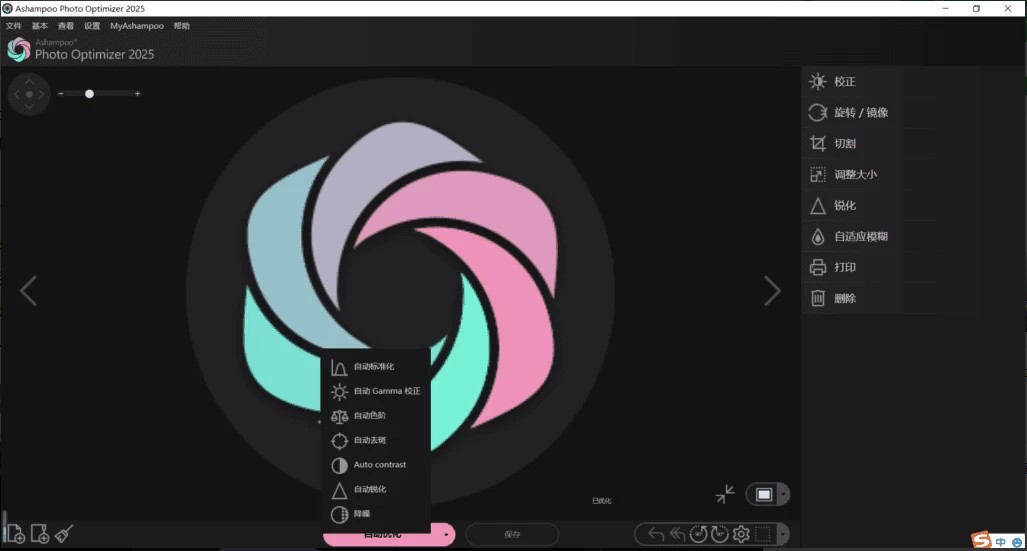Viewport: 1027px width, 551px height.
Task: Open the gear settings icon in bottom toolbar
Action: point(741,534)
